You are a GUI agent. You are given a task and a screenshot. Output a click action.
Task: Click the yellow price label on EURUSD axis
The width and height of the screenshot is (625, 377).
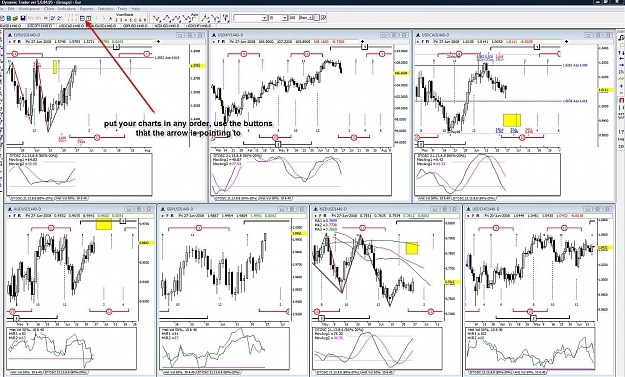pos(197,65)
